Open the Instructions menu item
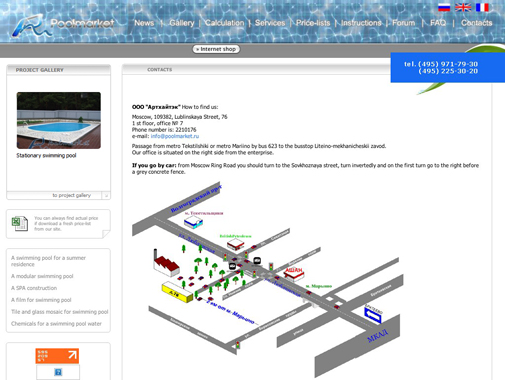The height and width of the screenshot is (380, 505). pos(361,23)
